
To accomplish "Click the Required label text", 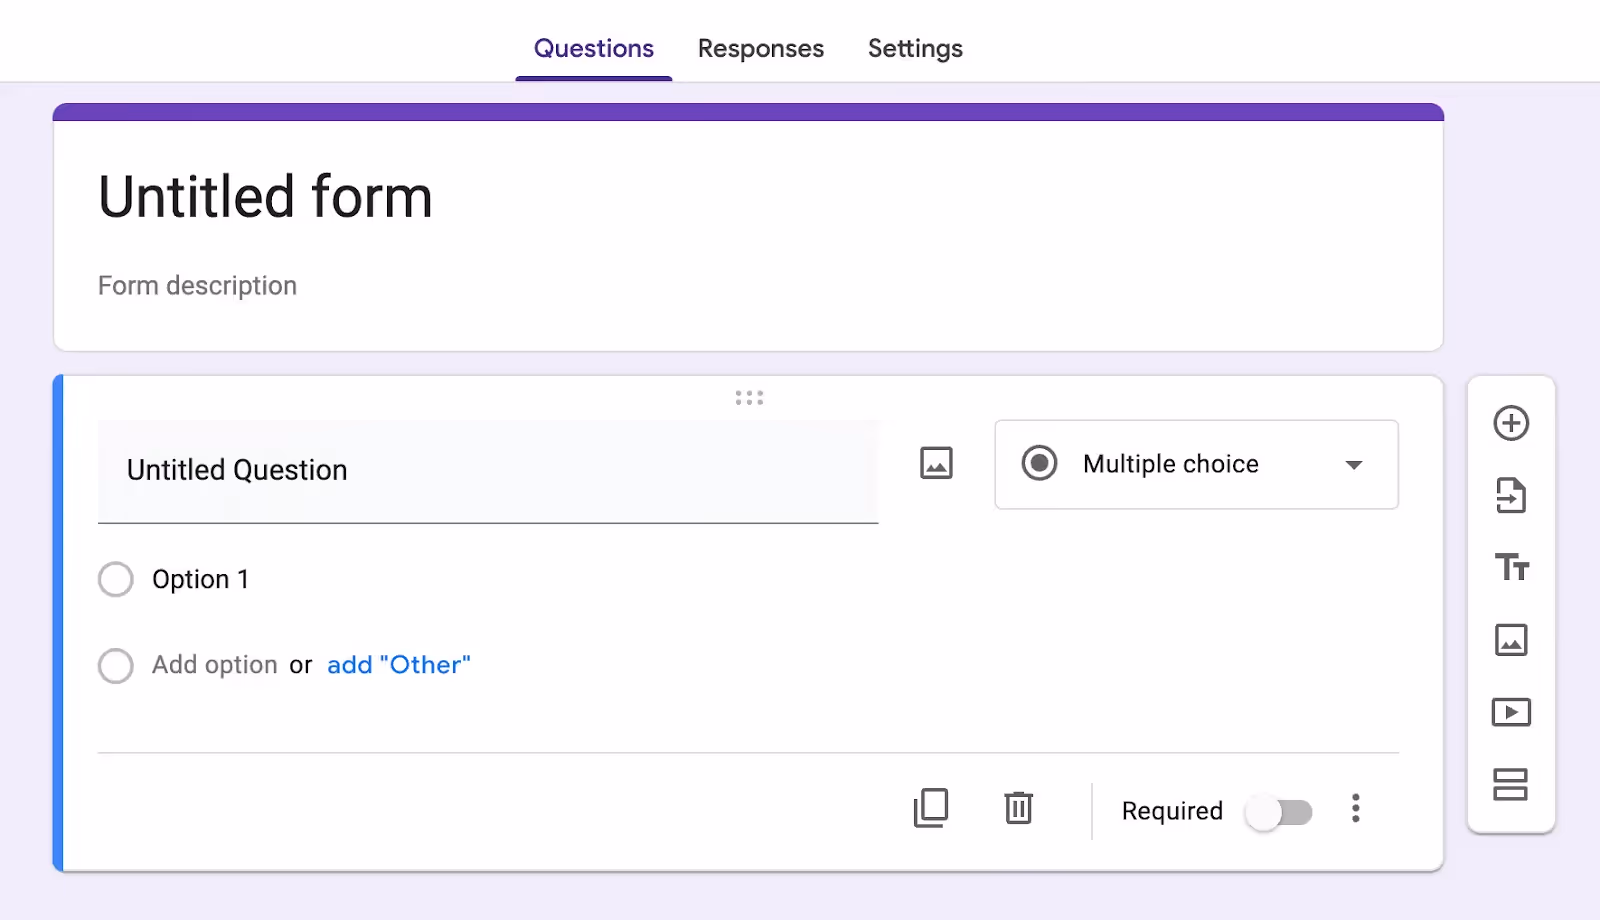I will (x=1172, y=811).
